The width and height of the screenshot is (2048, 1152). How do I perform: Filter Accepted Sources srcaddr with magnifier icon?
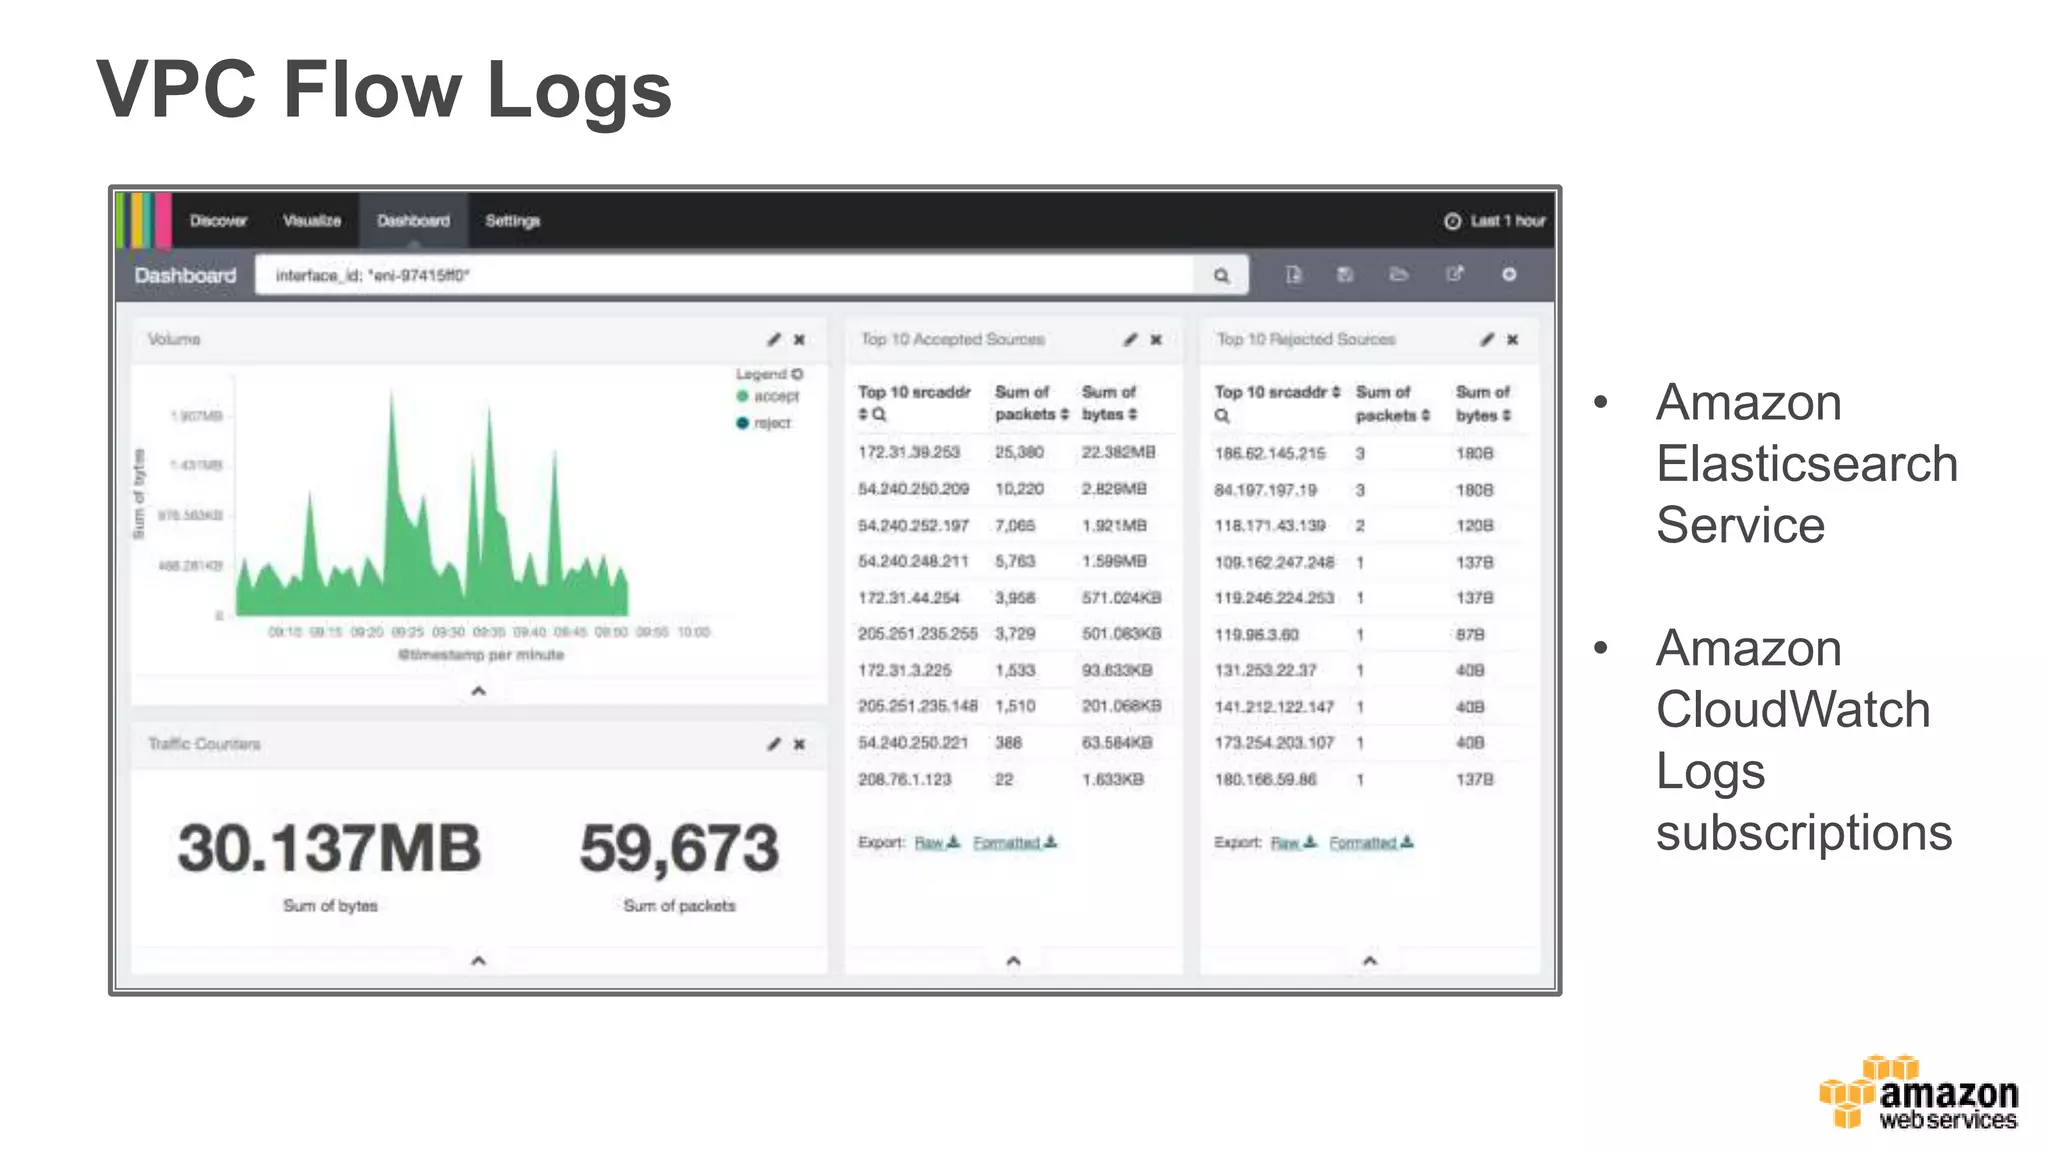click(879, 415)
